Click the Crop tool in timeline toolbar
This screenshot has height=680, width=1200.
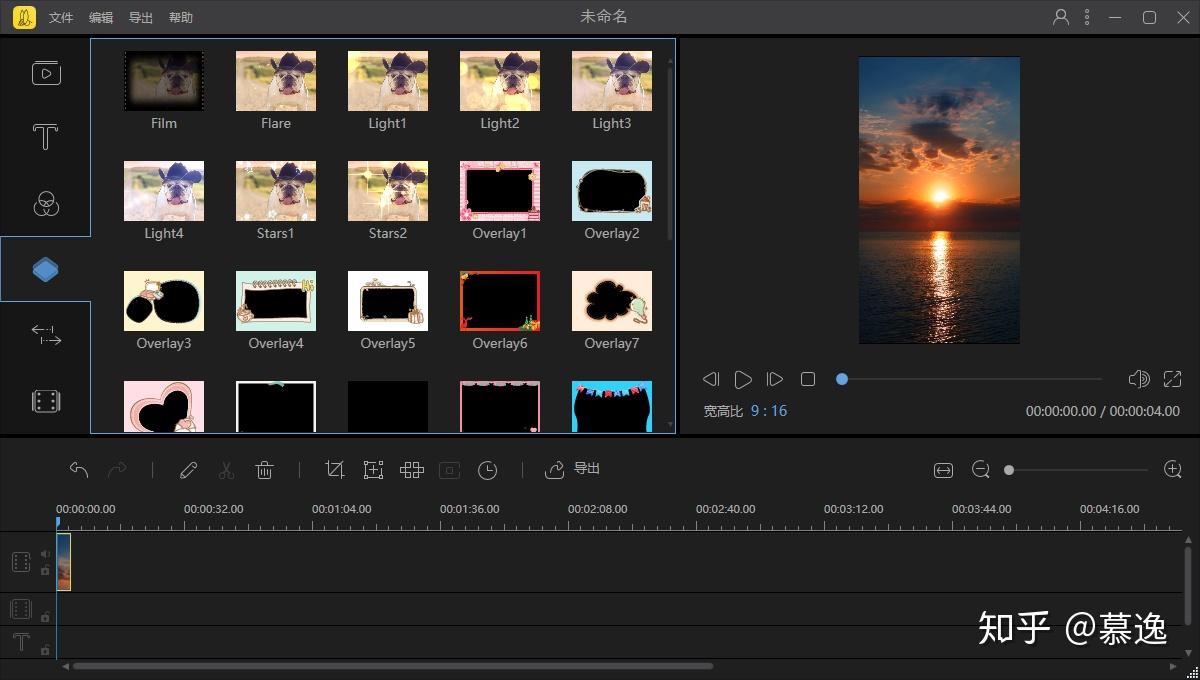click(335, 470)
